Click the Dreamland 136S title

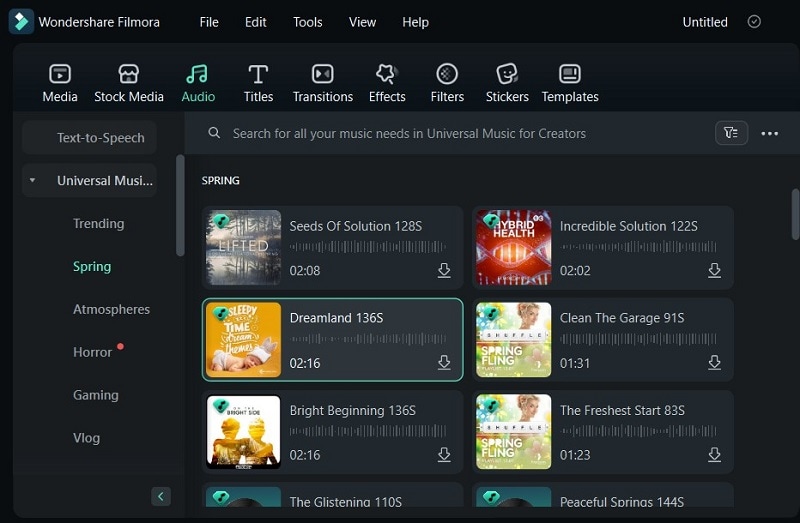[x=336, y=318]
